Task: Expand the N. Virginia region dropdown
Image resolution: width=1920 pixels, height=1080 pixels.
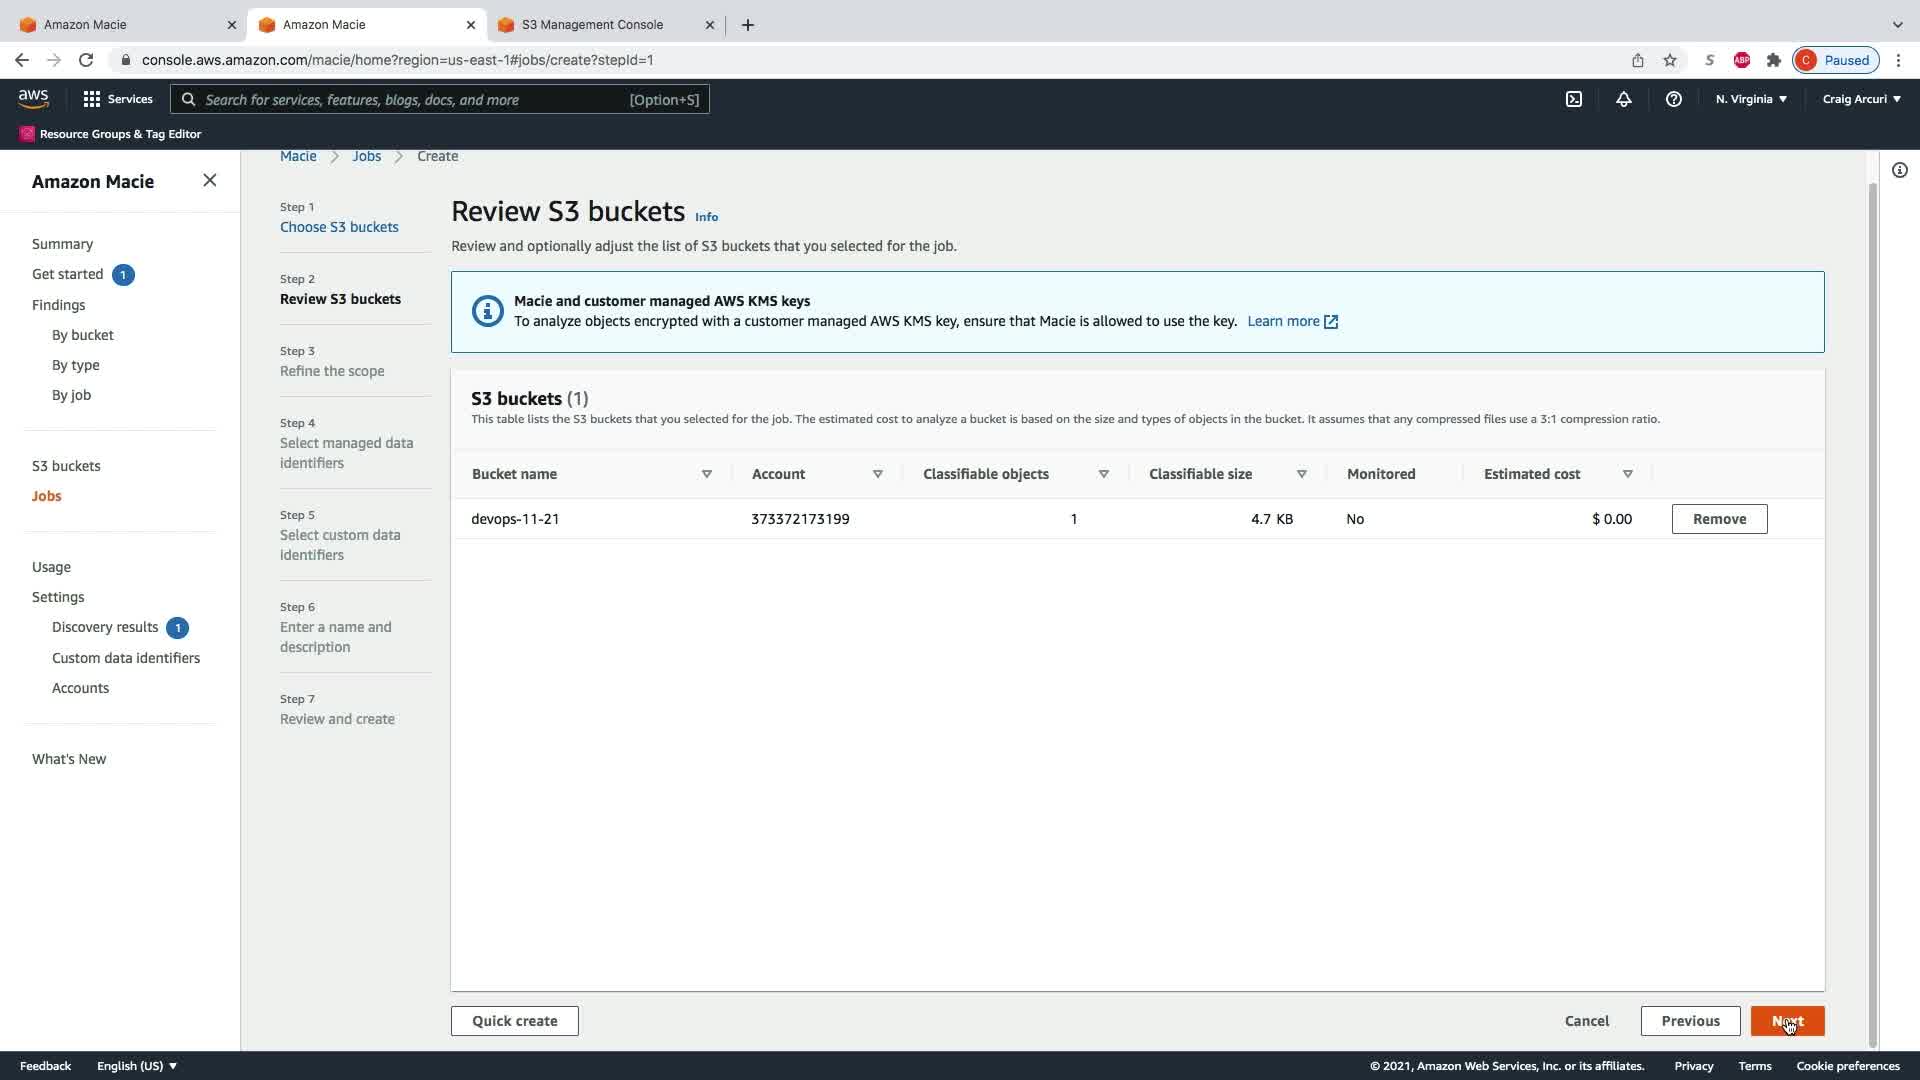Action: 1751,99
